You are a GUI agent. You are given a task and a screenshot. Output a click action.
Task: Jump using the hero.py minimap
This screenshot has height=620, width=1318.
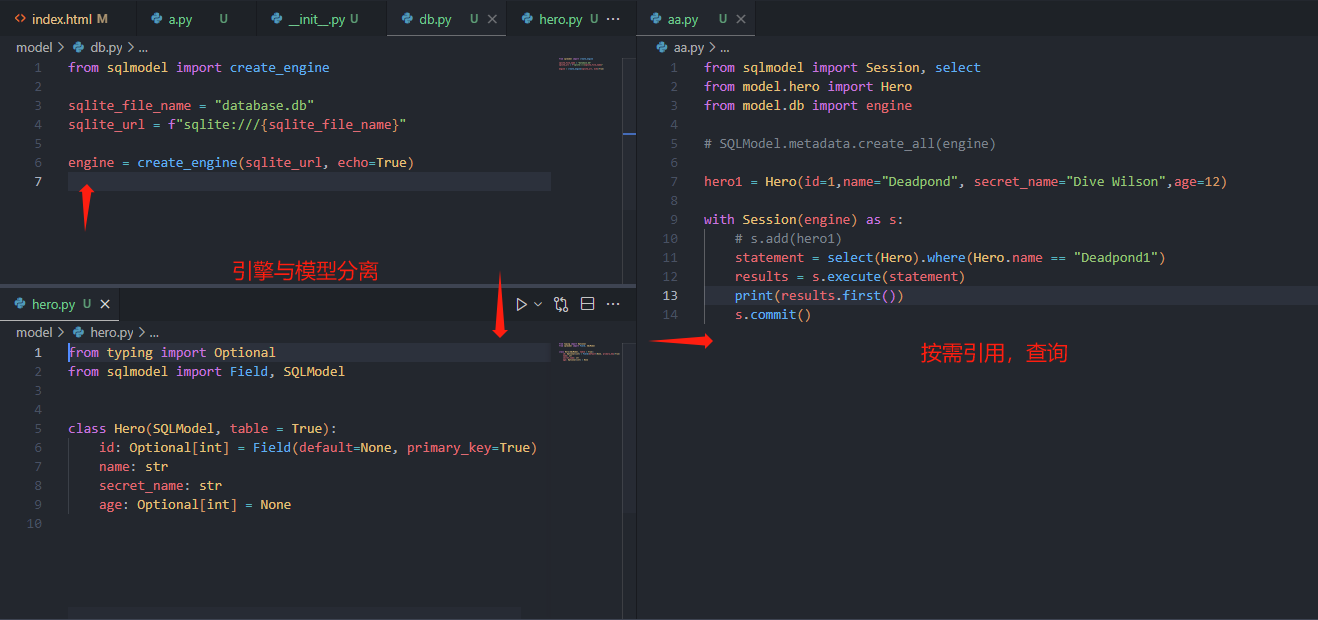coord(589,354)
